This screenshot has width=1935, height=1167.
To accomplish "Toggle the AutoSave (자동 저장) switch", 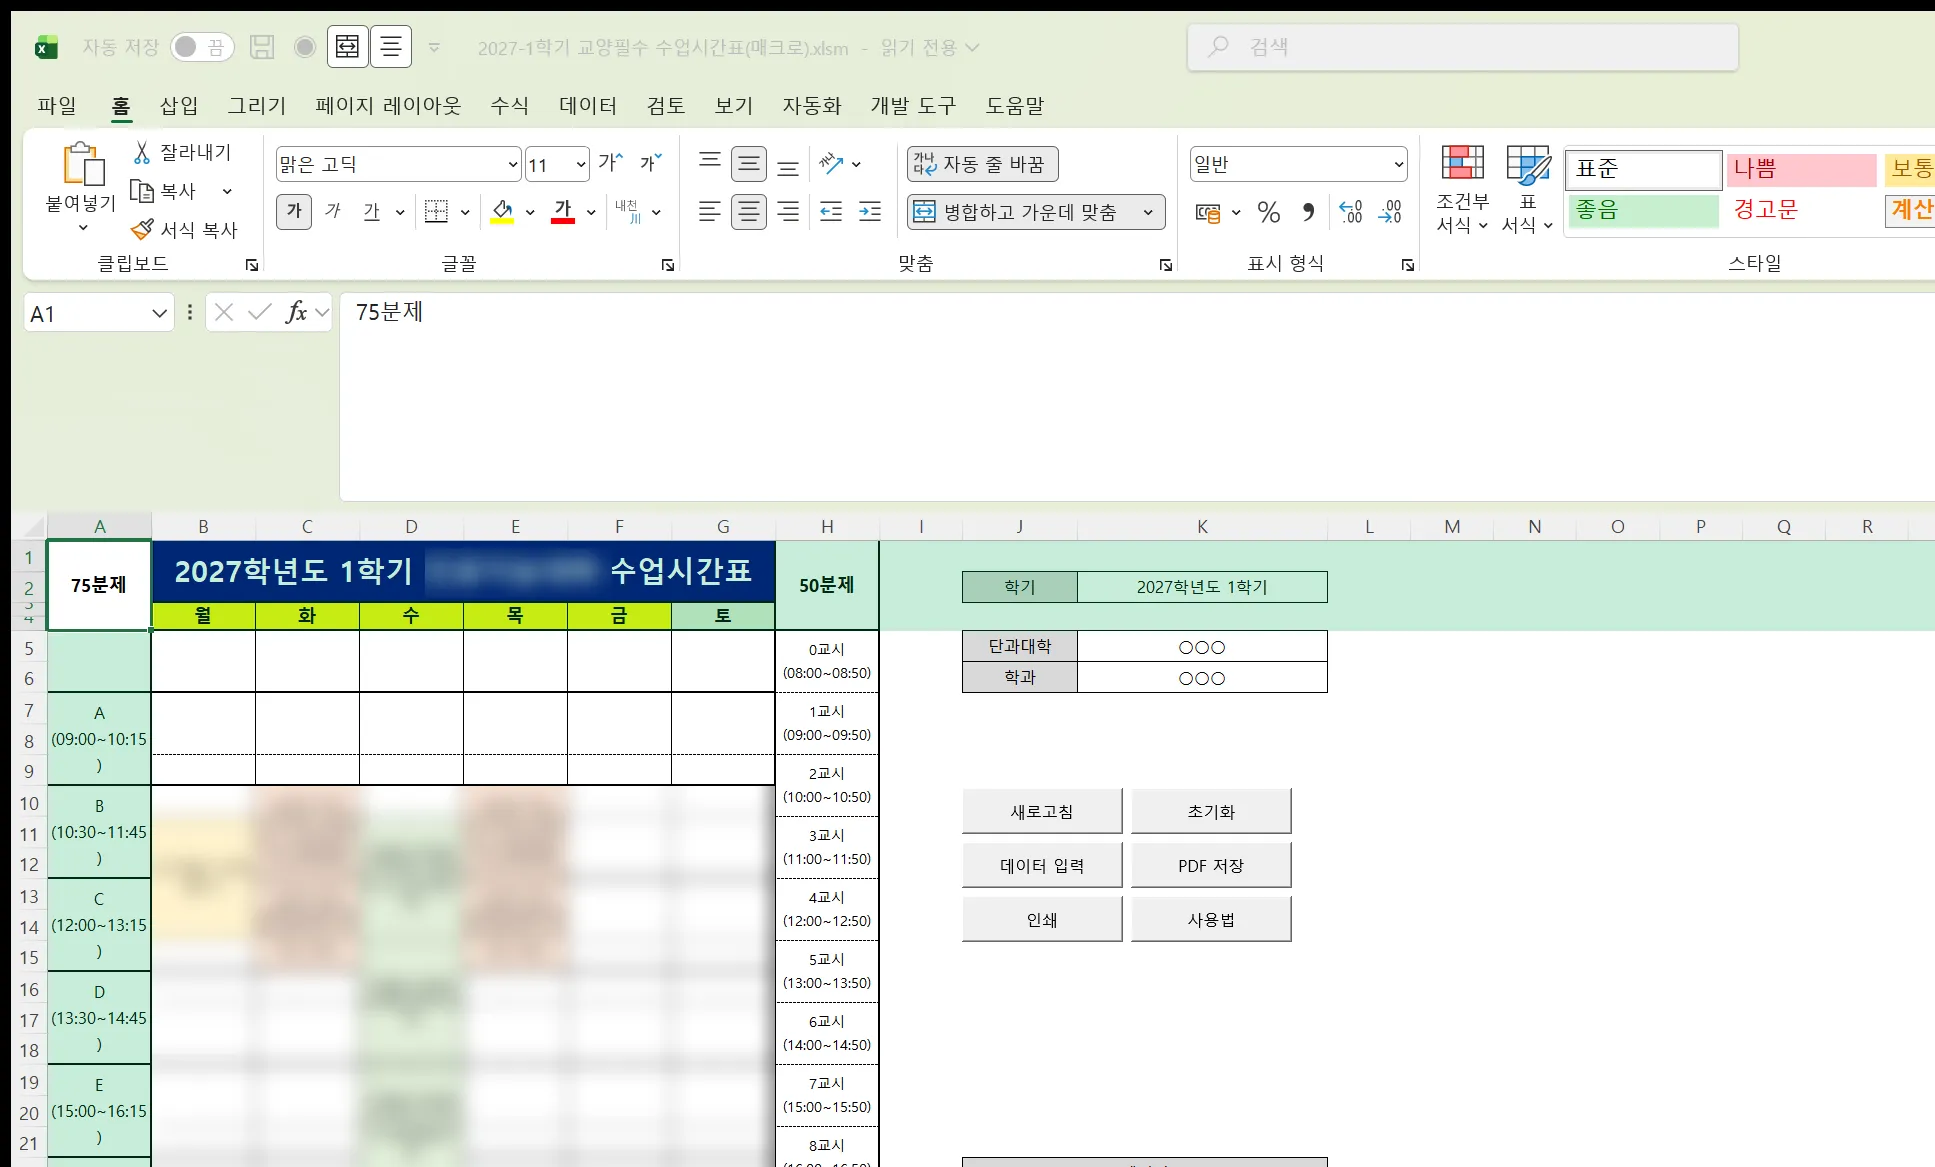I will [x=202, y=47].
